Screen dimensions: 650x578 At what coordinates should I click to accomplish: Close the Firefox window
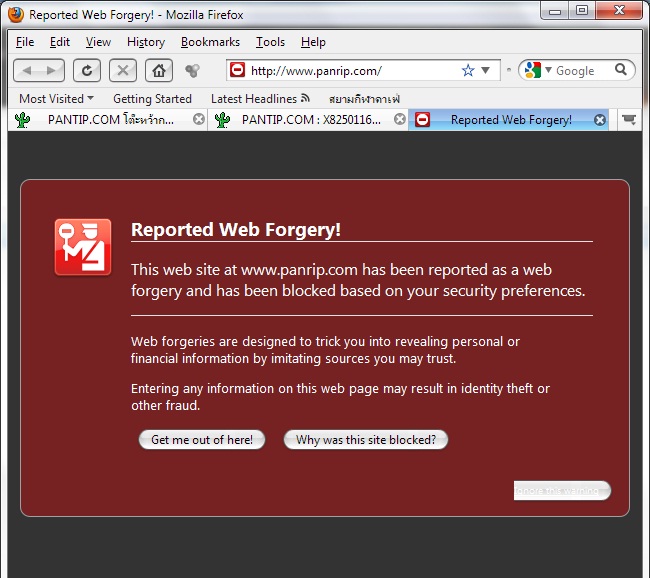(619, 10)
